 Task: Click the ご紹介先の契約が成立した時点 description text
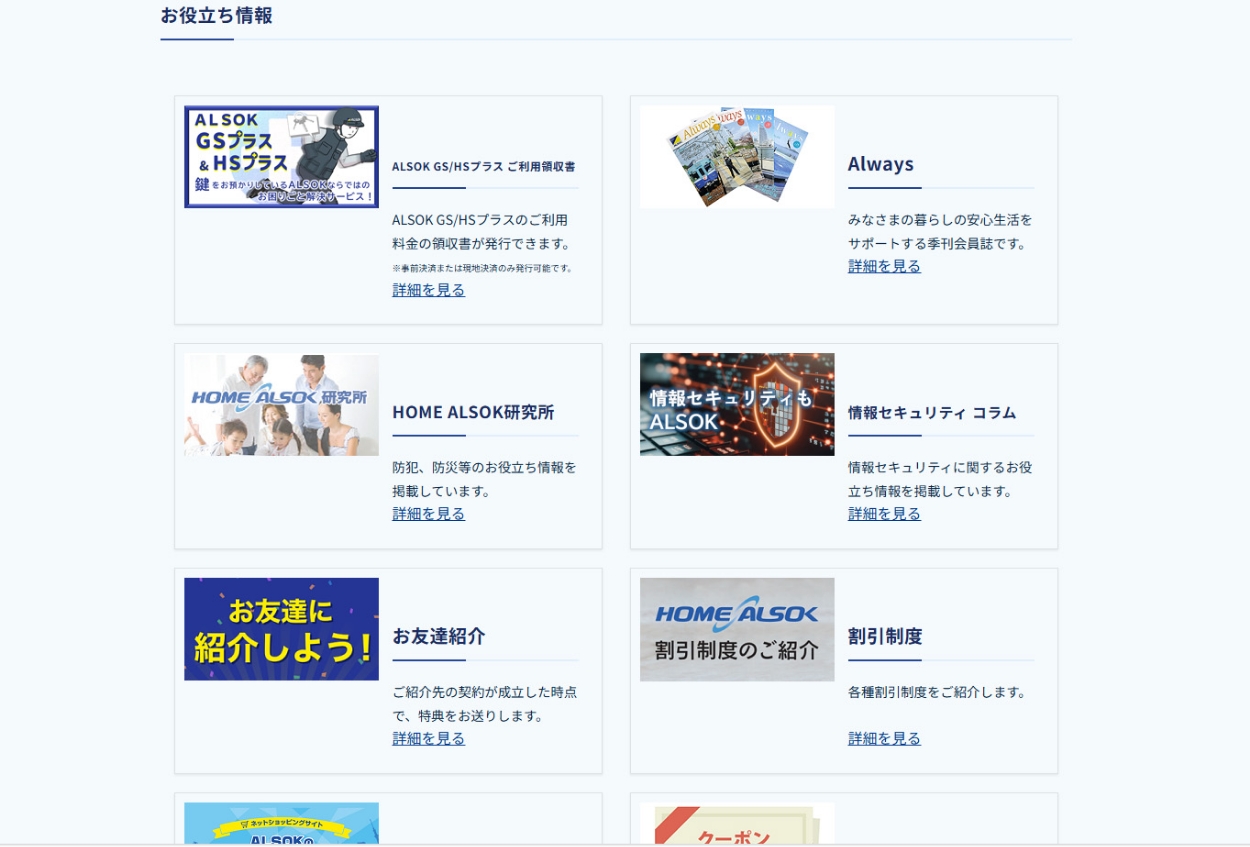click(x=485, y=704)
